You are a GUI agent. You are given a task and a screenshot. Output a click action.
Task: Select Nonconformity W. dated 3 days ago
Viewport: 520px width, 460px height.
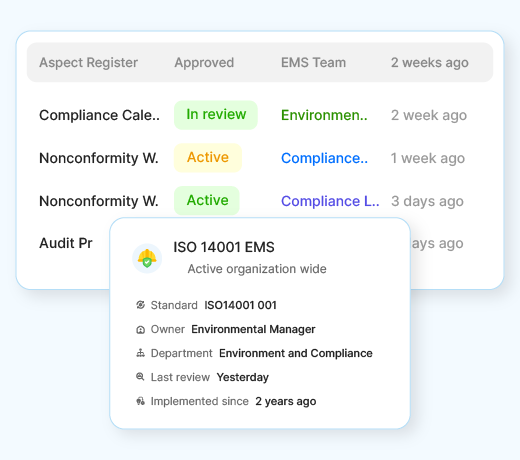coord(99,201)
